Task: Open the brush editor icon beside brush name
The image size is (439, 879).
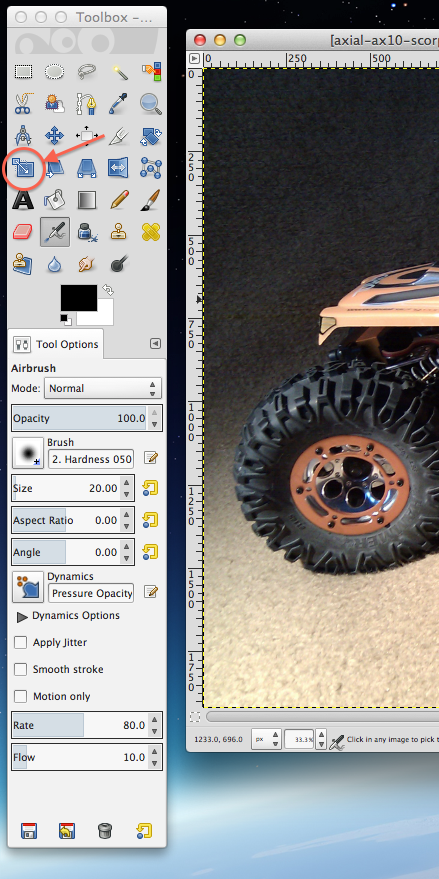Action: point(151,459)
